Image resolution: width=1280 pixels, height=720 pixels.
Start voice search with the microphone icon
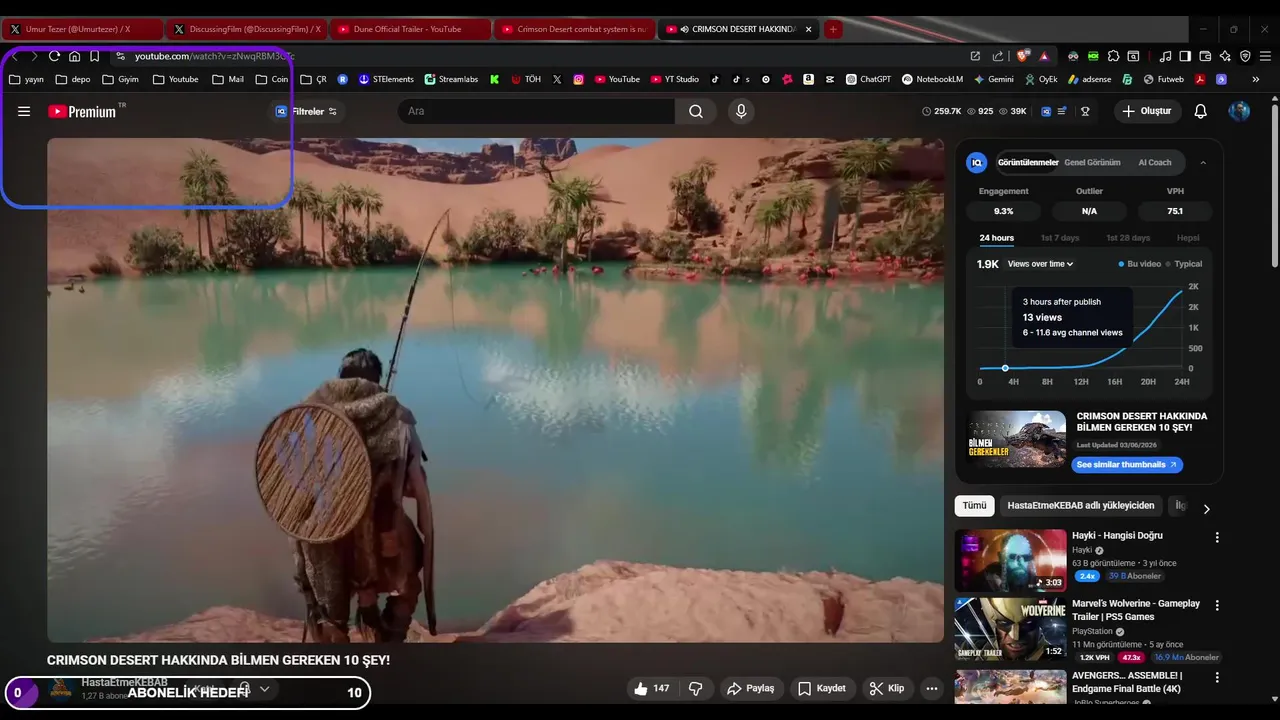coord(741,111)
